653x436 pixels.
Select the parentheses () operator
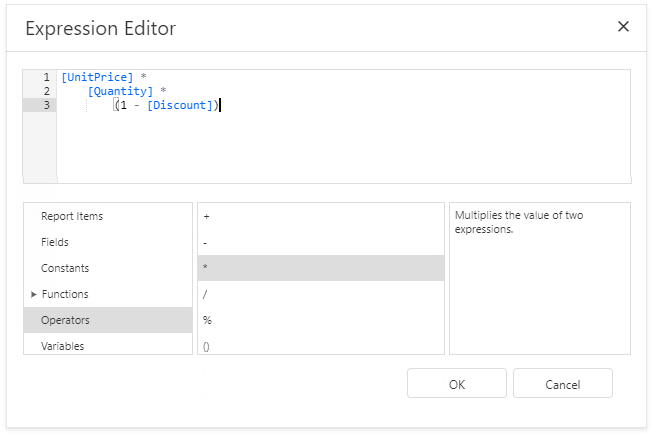(x=206, y=346)
